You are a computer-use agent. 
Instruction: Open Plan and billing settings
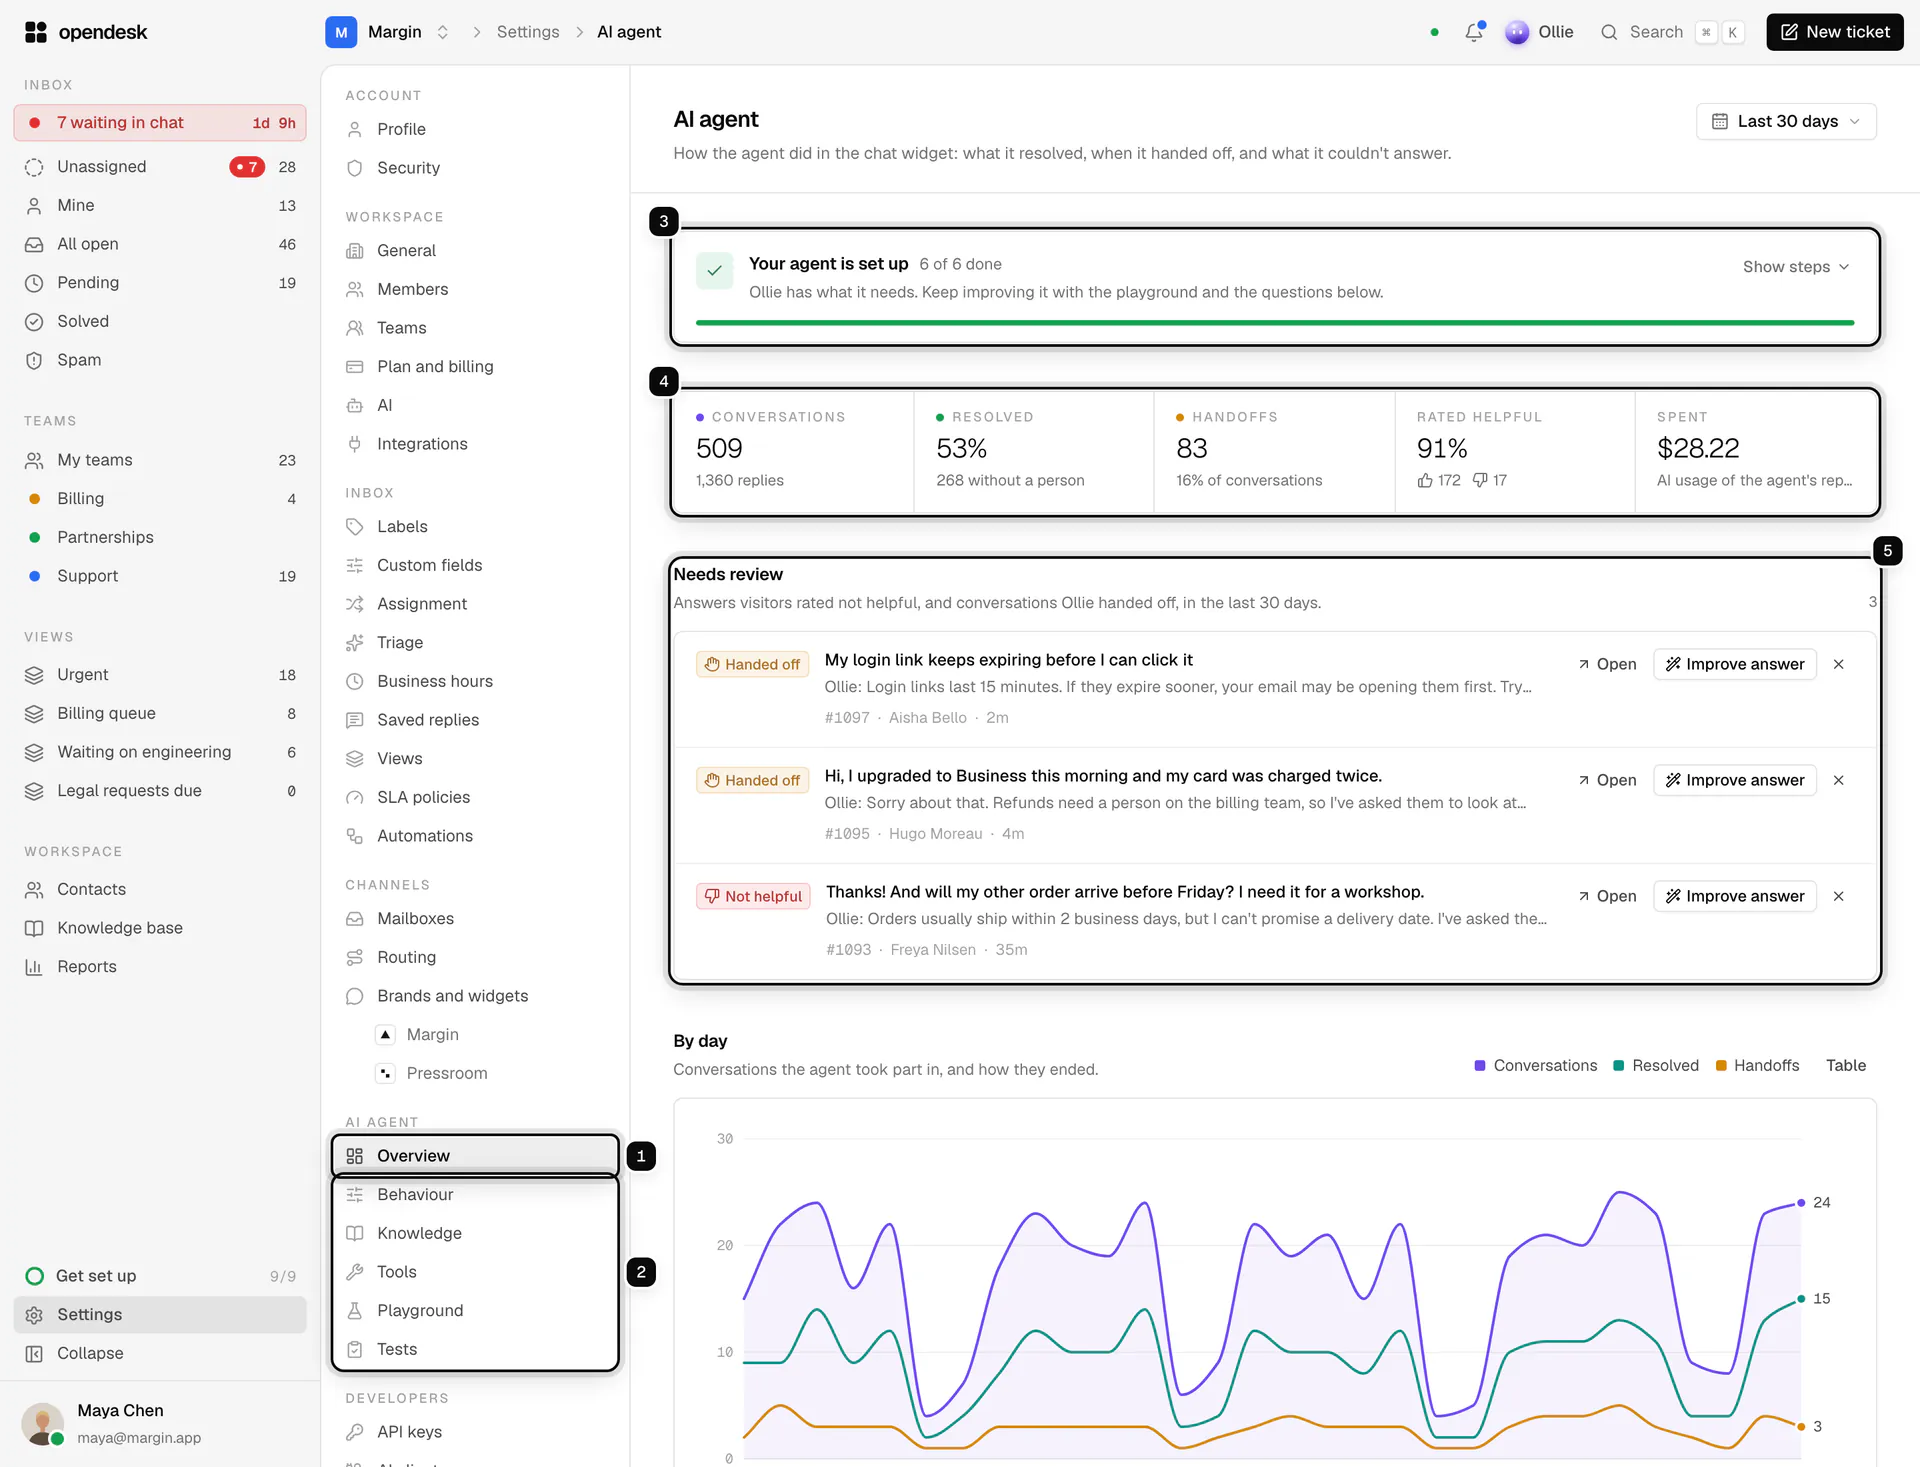click(x=475, y=367)
